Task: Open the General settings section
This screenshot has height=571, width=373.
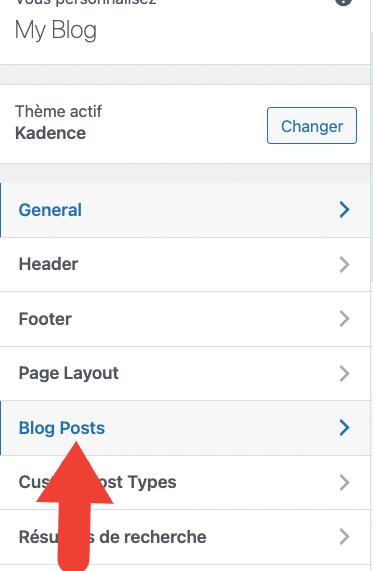Action: pos(185,210)
